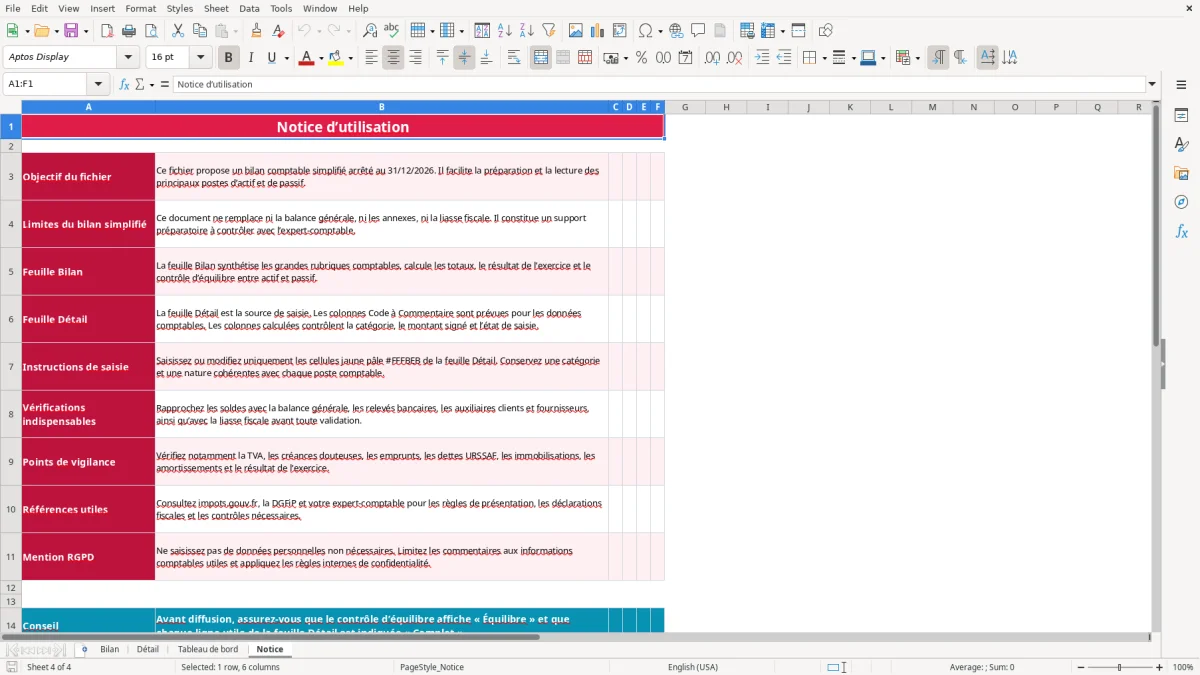Click the Copy icon
The height and width of the screenshot is (675, 1200).
(199, 31)
